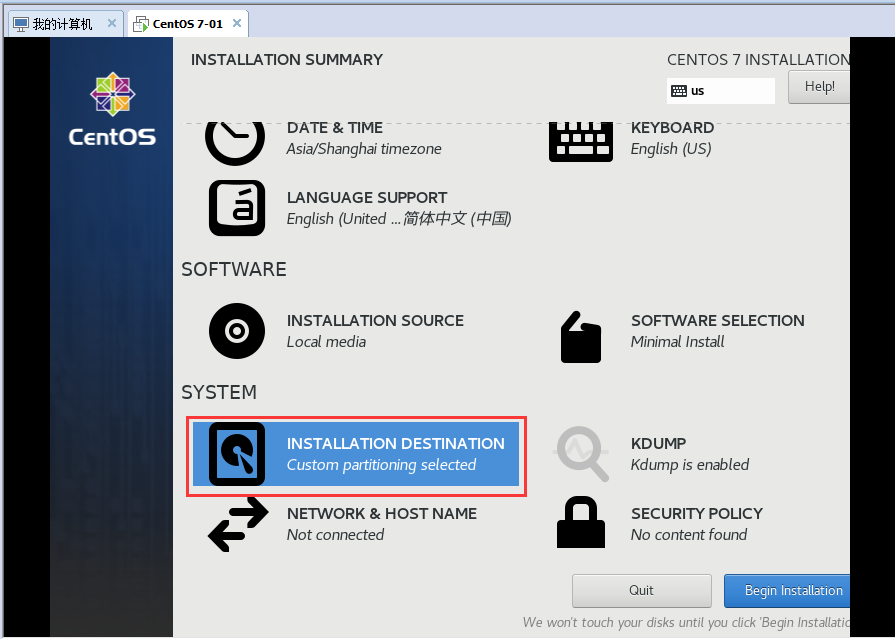Click the VM icon on CentOS 7-01 tab
The height and width of the screenshot is (639, 895).
coord(140,24)
